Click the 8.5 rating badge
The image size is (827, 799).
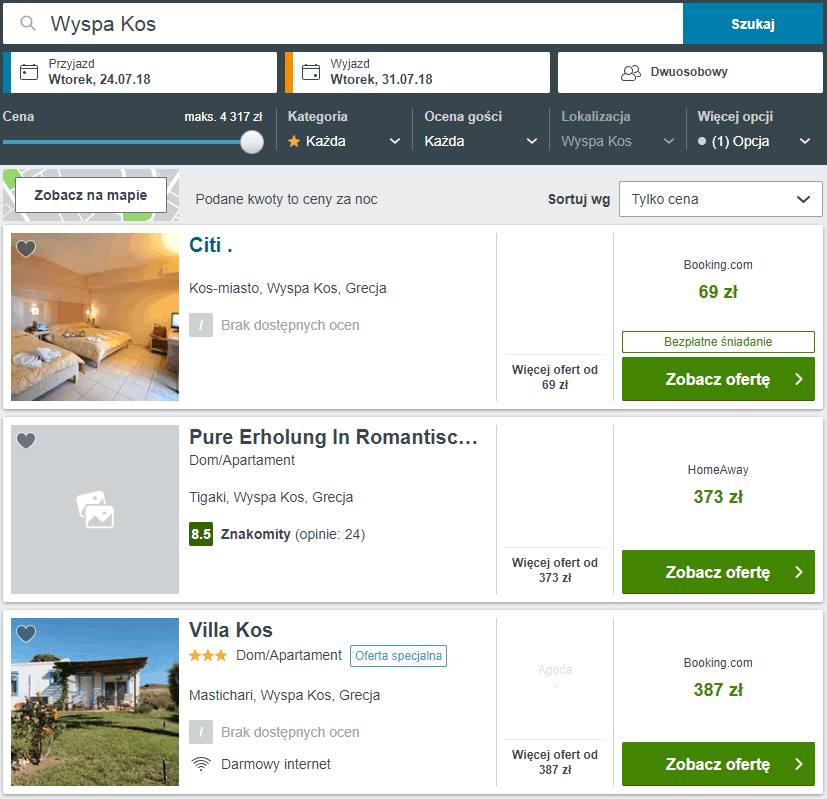[201, 534]
